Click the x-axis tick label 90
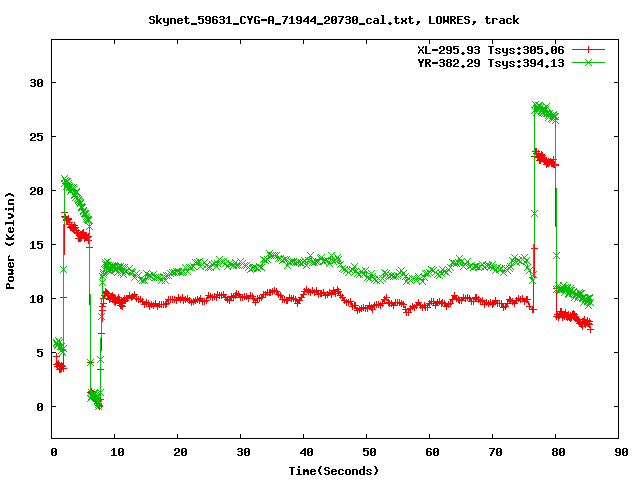The height and width of the screenshot is (480, 640). pyautogui.click(x=621, y=452)
